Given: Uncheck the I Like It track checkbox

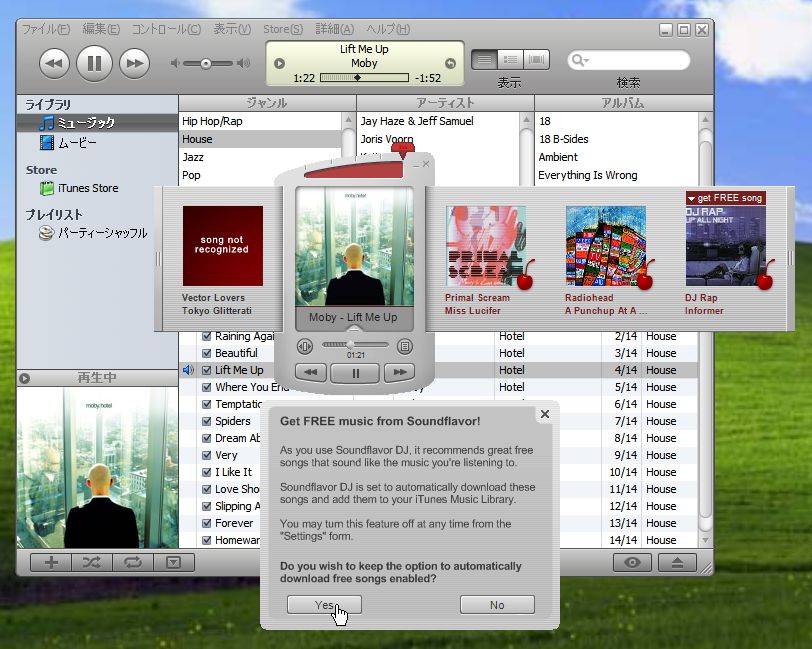Looking at the screenshot, I should (x=207, y=472).
